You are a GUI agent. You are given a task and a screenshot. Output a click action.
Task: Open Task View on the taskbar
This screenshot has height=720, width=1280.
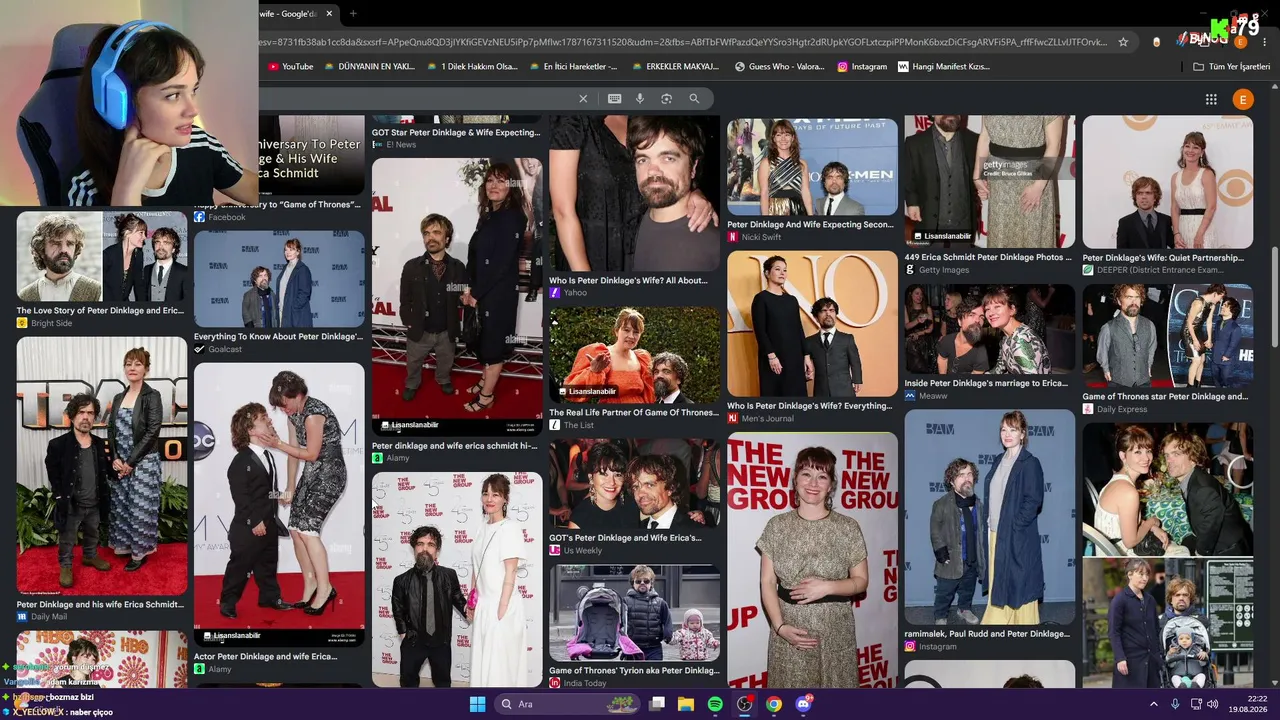pos(657,704)
